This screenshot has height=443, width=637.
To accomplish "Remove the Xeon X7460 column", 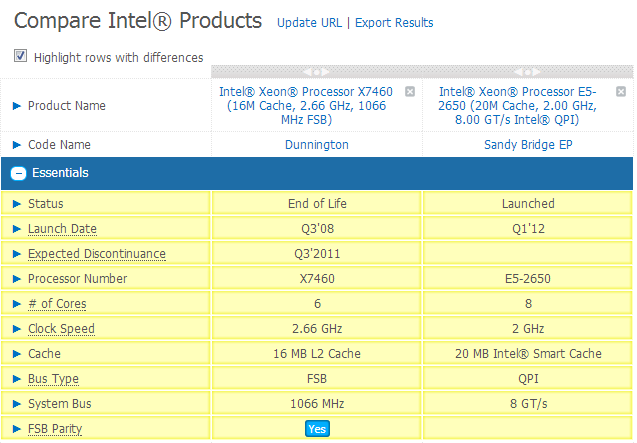I will [410, 92].
